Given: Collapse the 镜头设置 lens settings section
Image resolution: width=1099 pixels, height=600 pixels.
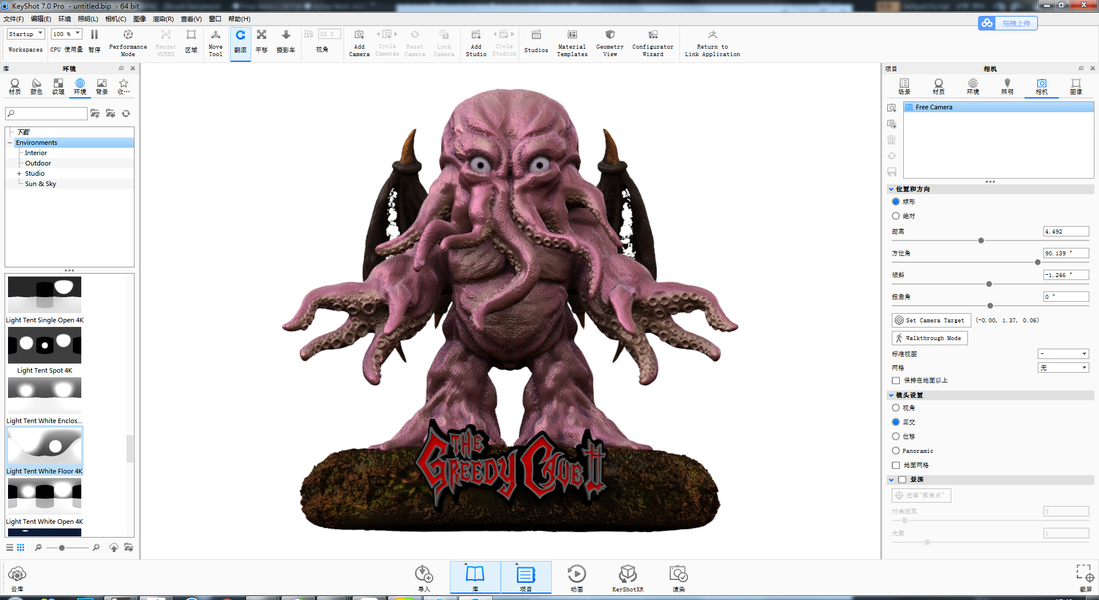Looking at the screenshot, I should tap(892, 395).
